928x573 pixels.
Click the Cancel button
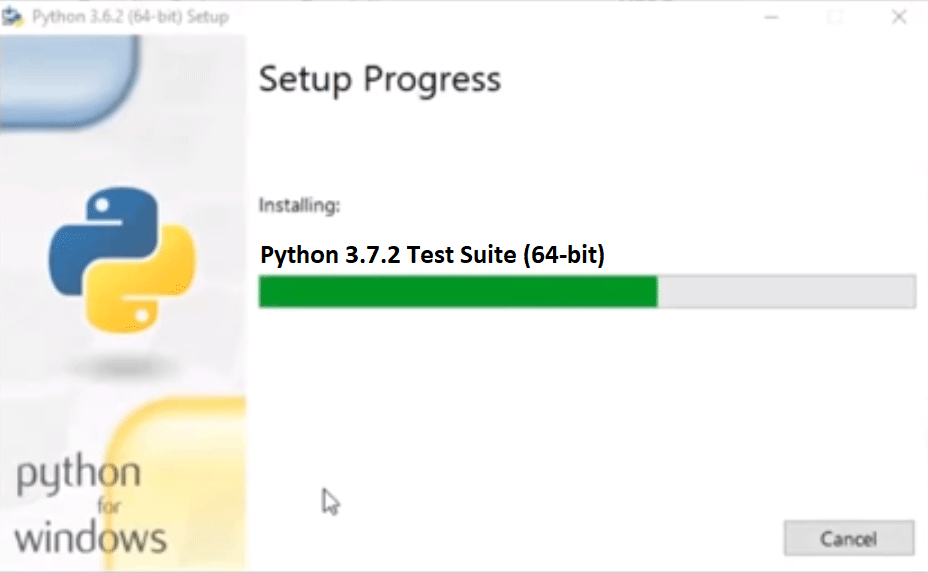click(x=848, y=538)
